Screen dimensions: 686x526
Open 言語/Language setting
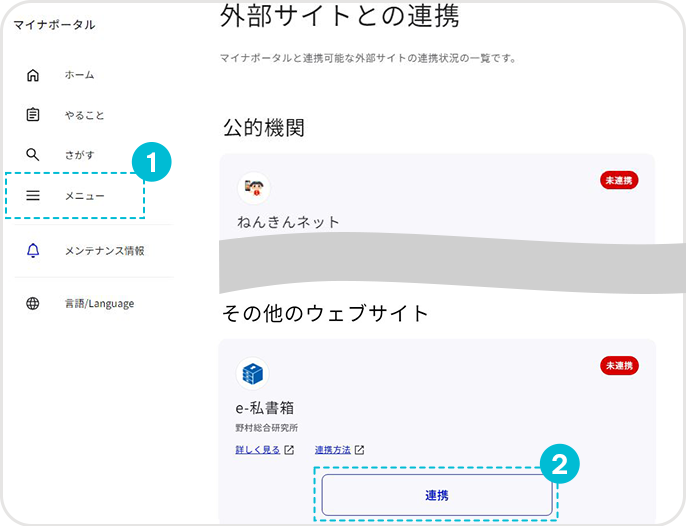pyautogui.click(x=99, y=304)
